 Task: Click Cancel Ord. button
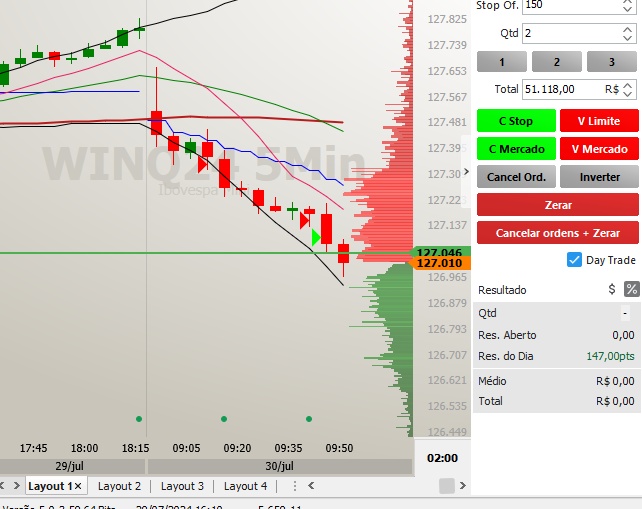516,177
